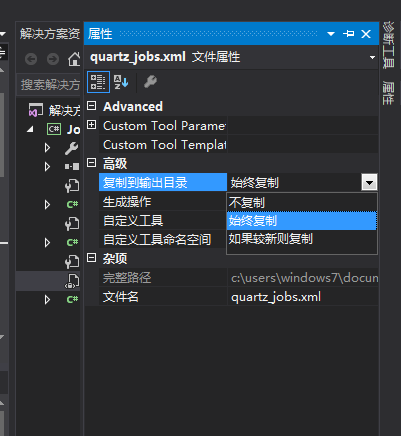Collapse the C# project node

tap(30, 129)
